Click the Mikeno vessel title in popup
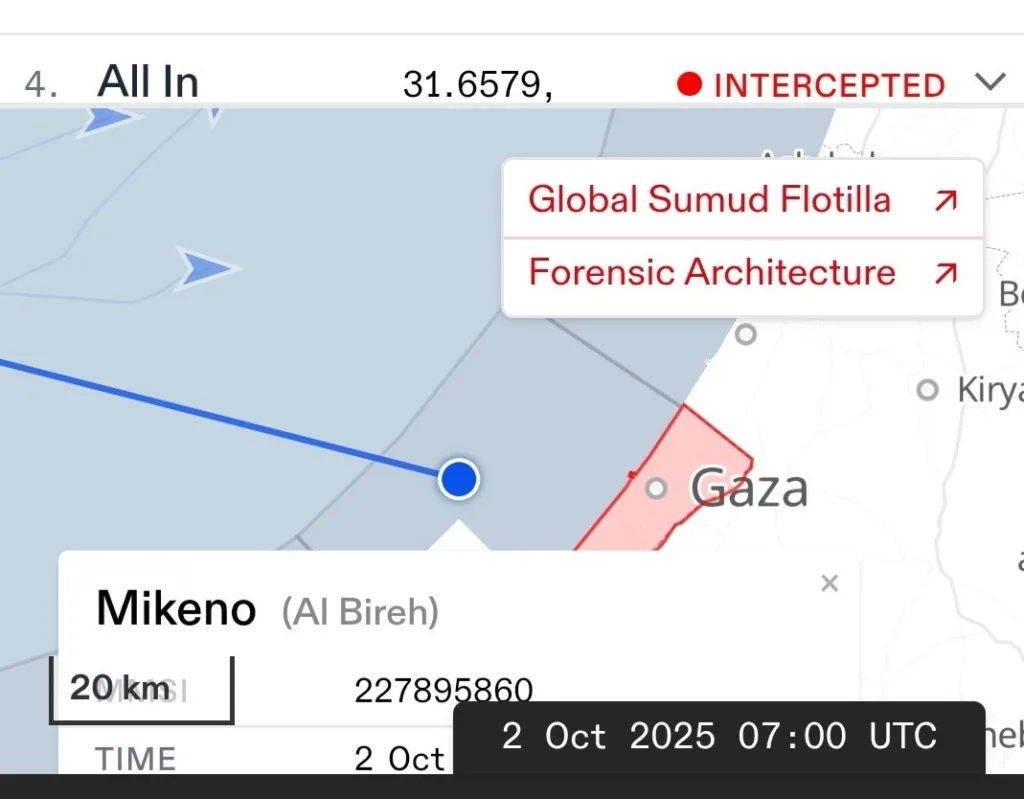This screenshot has height=799, width=1024. pyautogui.click(x=176, y=608)
